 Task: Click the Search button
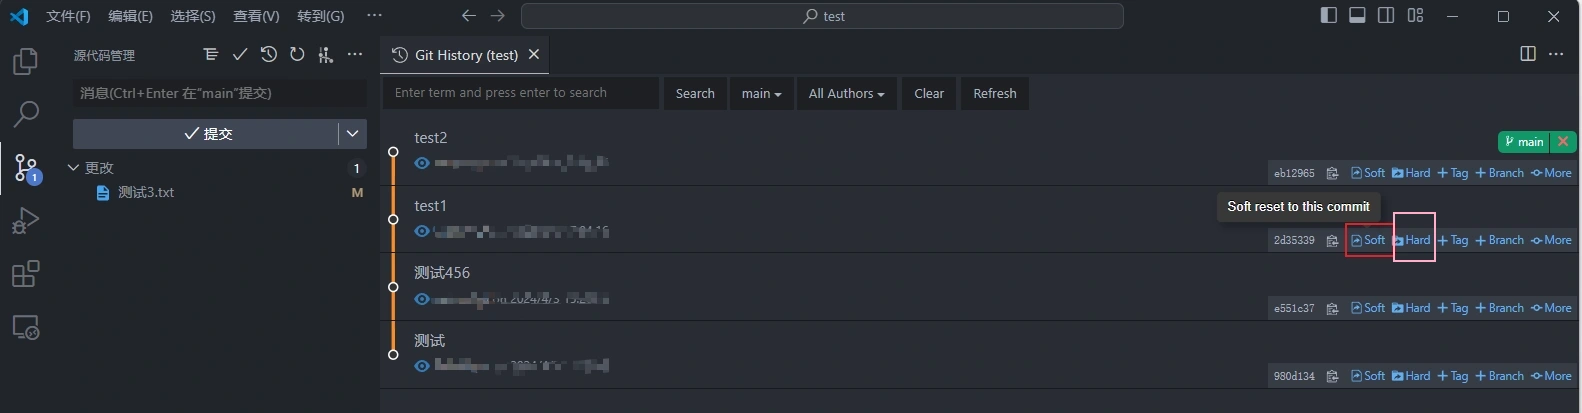point(695,93)
